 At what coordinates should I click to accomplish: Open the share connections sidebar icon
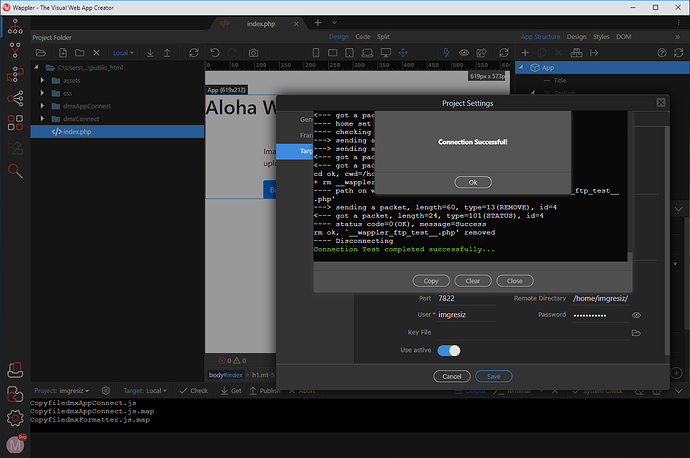click(x=15, y=99)
